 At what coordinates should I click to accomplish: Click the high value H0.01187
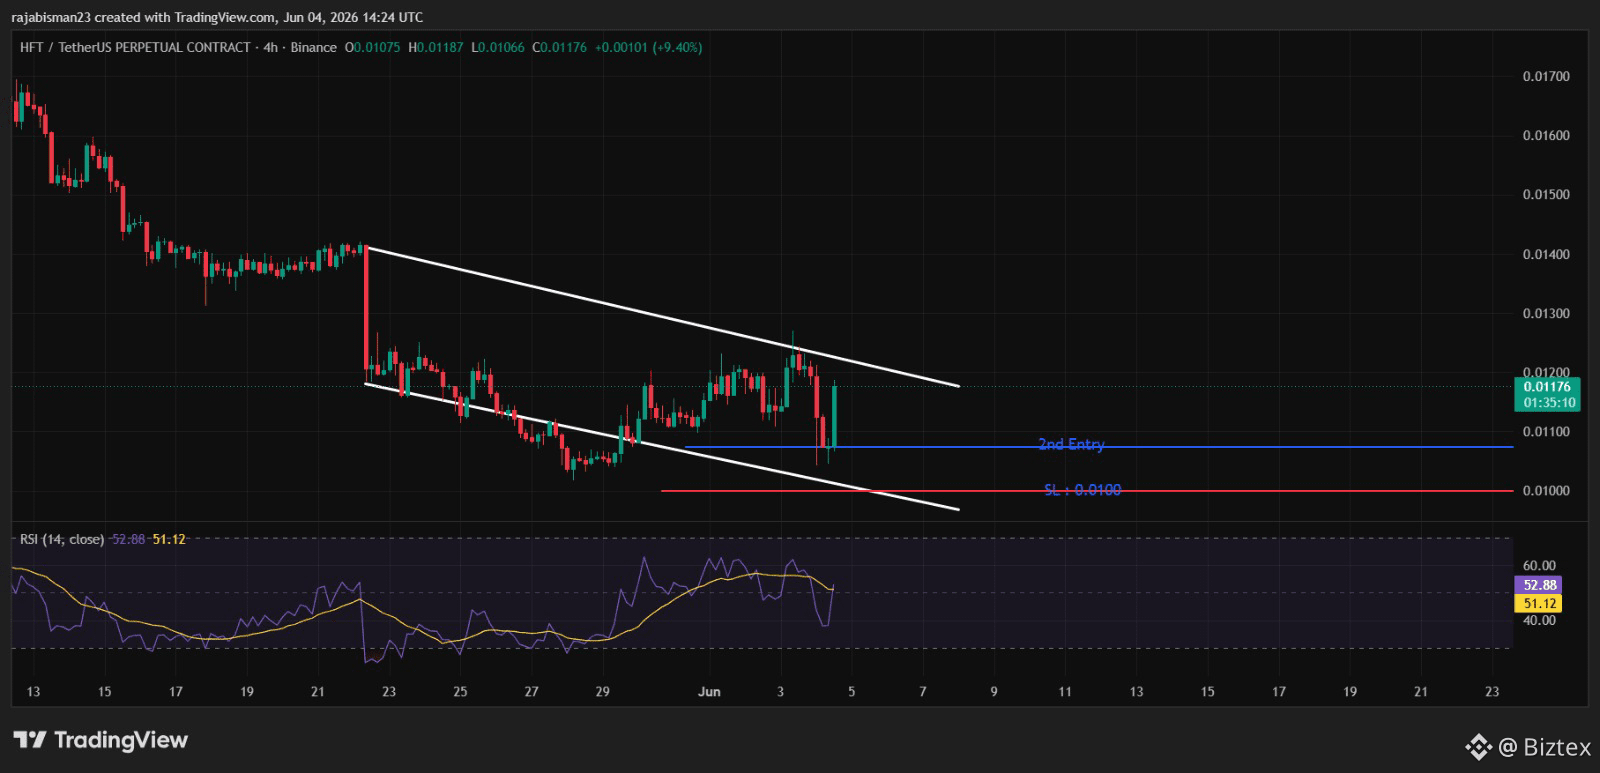436,47
